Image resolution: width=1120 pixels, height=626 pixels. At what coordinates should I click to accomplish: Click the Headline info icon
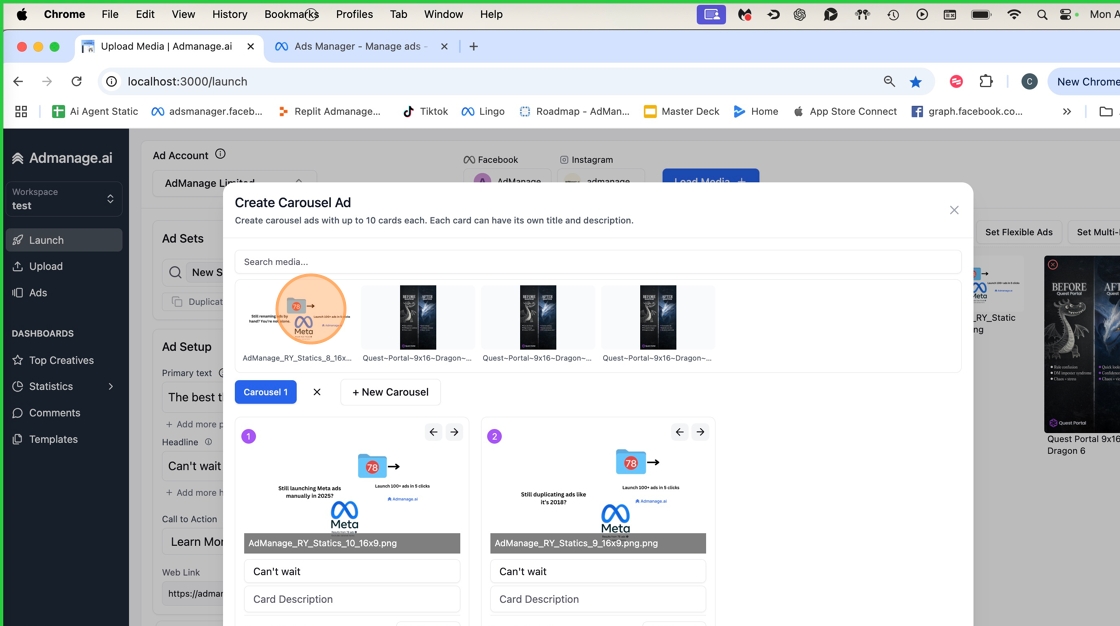point(209,442)
